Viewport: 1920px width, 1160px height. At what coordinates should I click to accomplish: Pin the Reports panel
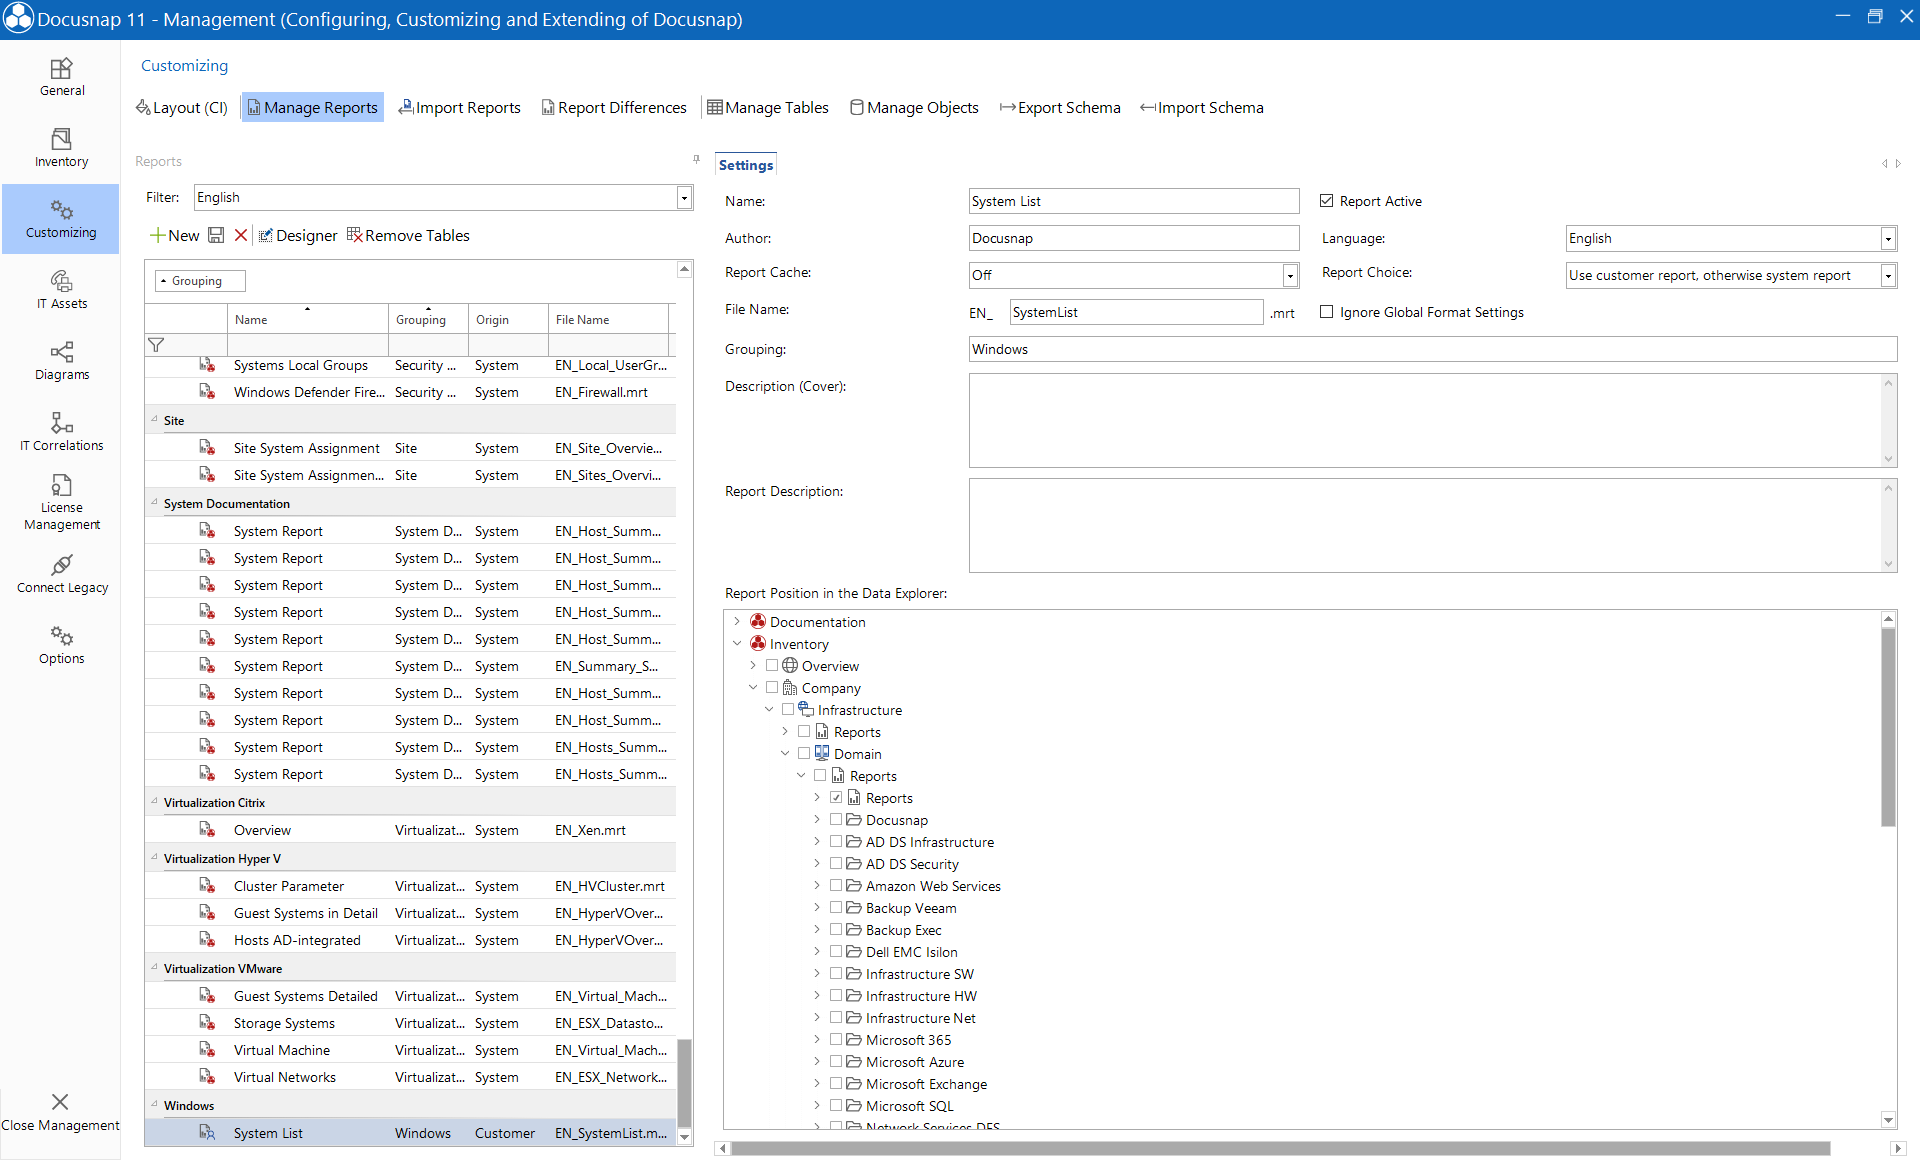click(696, 158)
